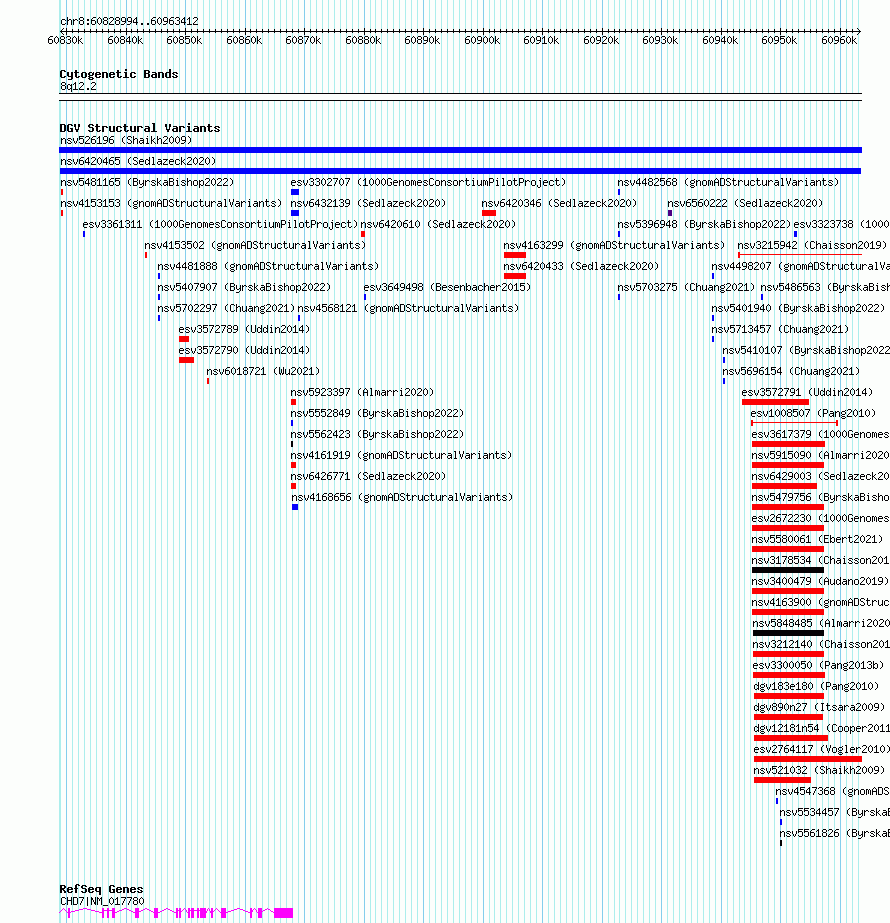890x923 pixels.
Task: Click the red bar under esv2764117
Action: pos(808,759)
